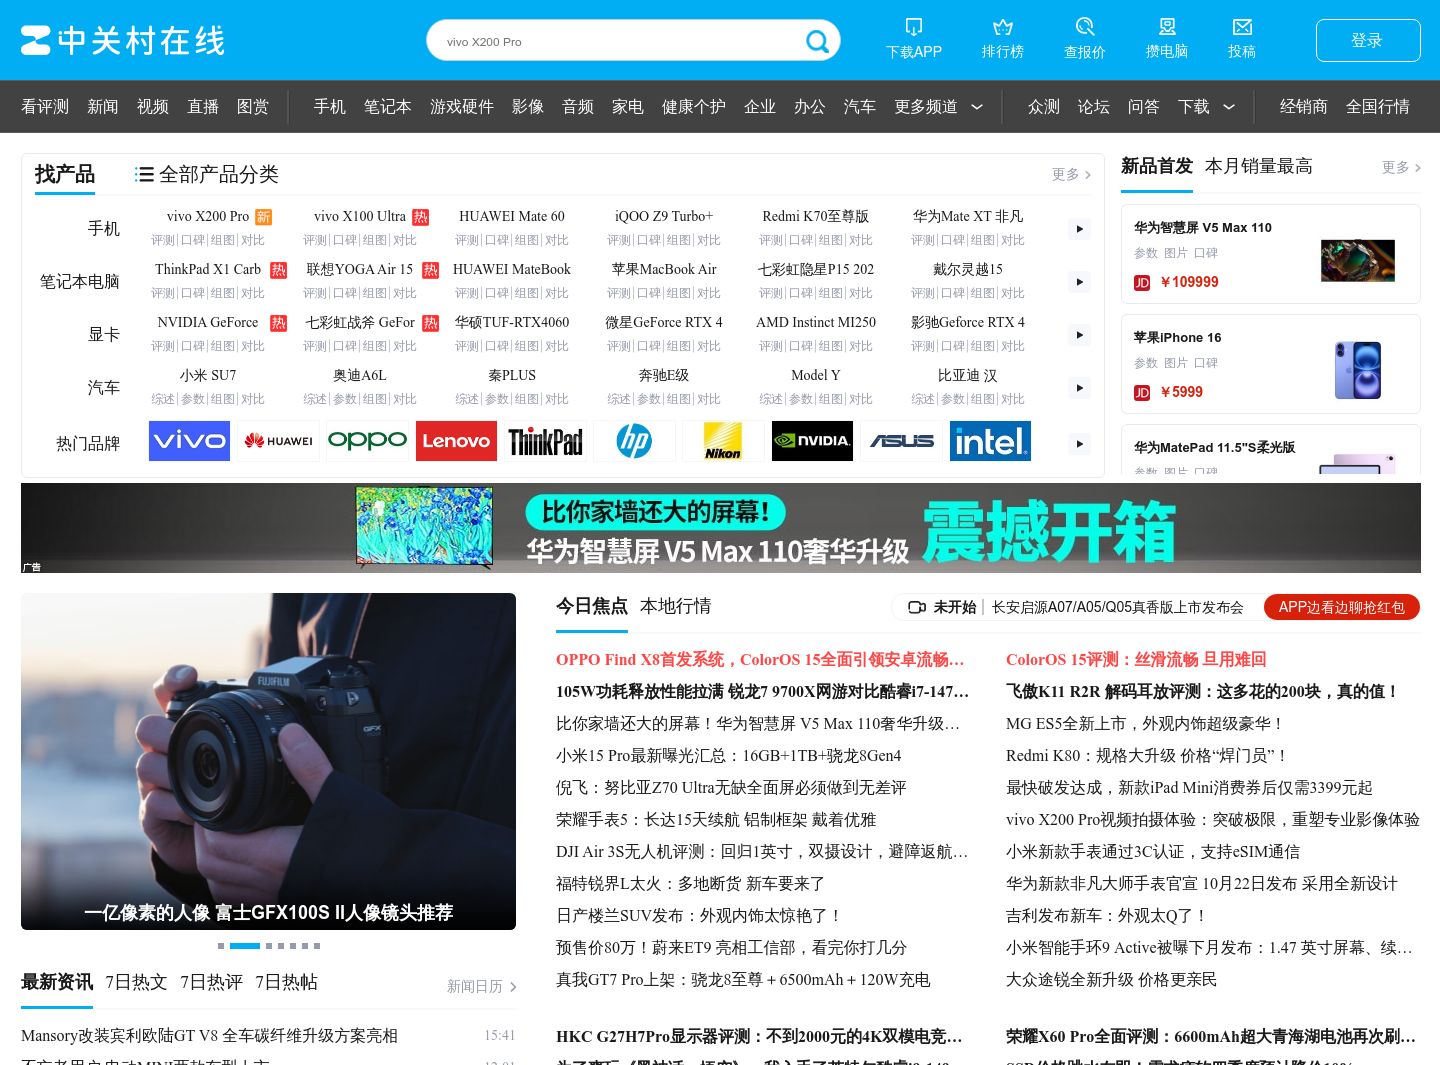Open Redmi K80 规格大升级 article
Screen dimensions: 1440x1065
(1146, 756)
